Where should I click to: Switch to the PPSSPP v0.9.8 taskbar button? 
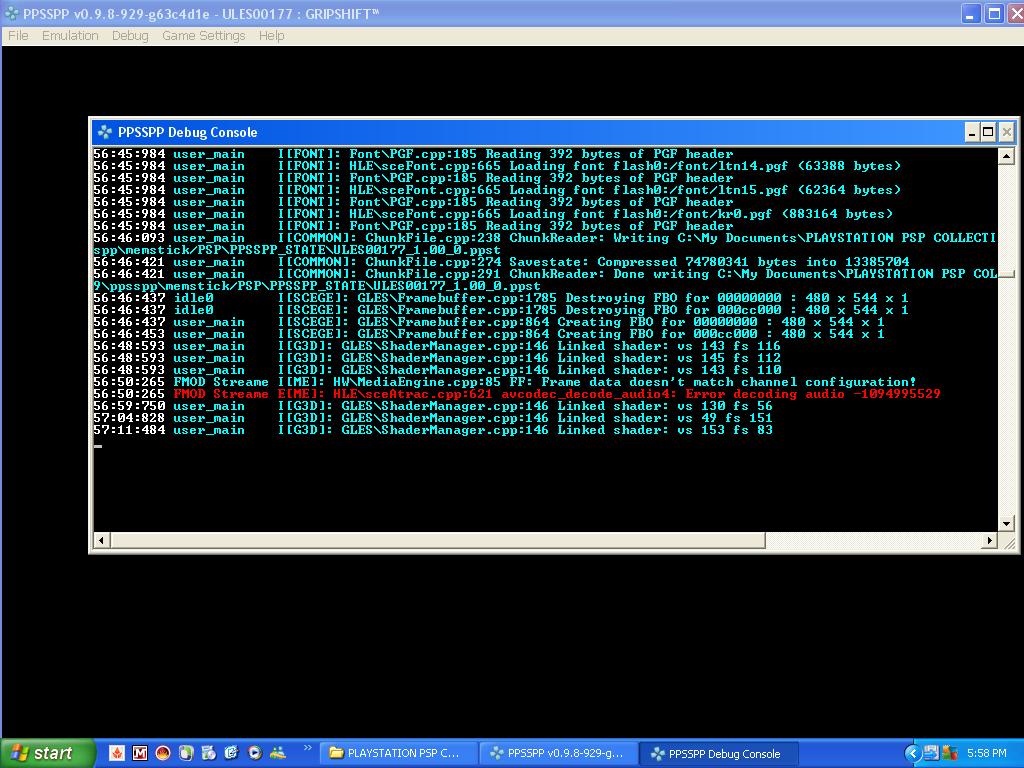(x=556, y=753)
